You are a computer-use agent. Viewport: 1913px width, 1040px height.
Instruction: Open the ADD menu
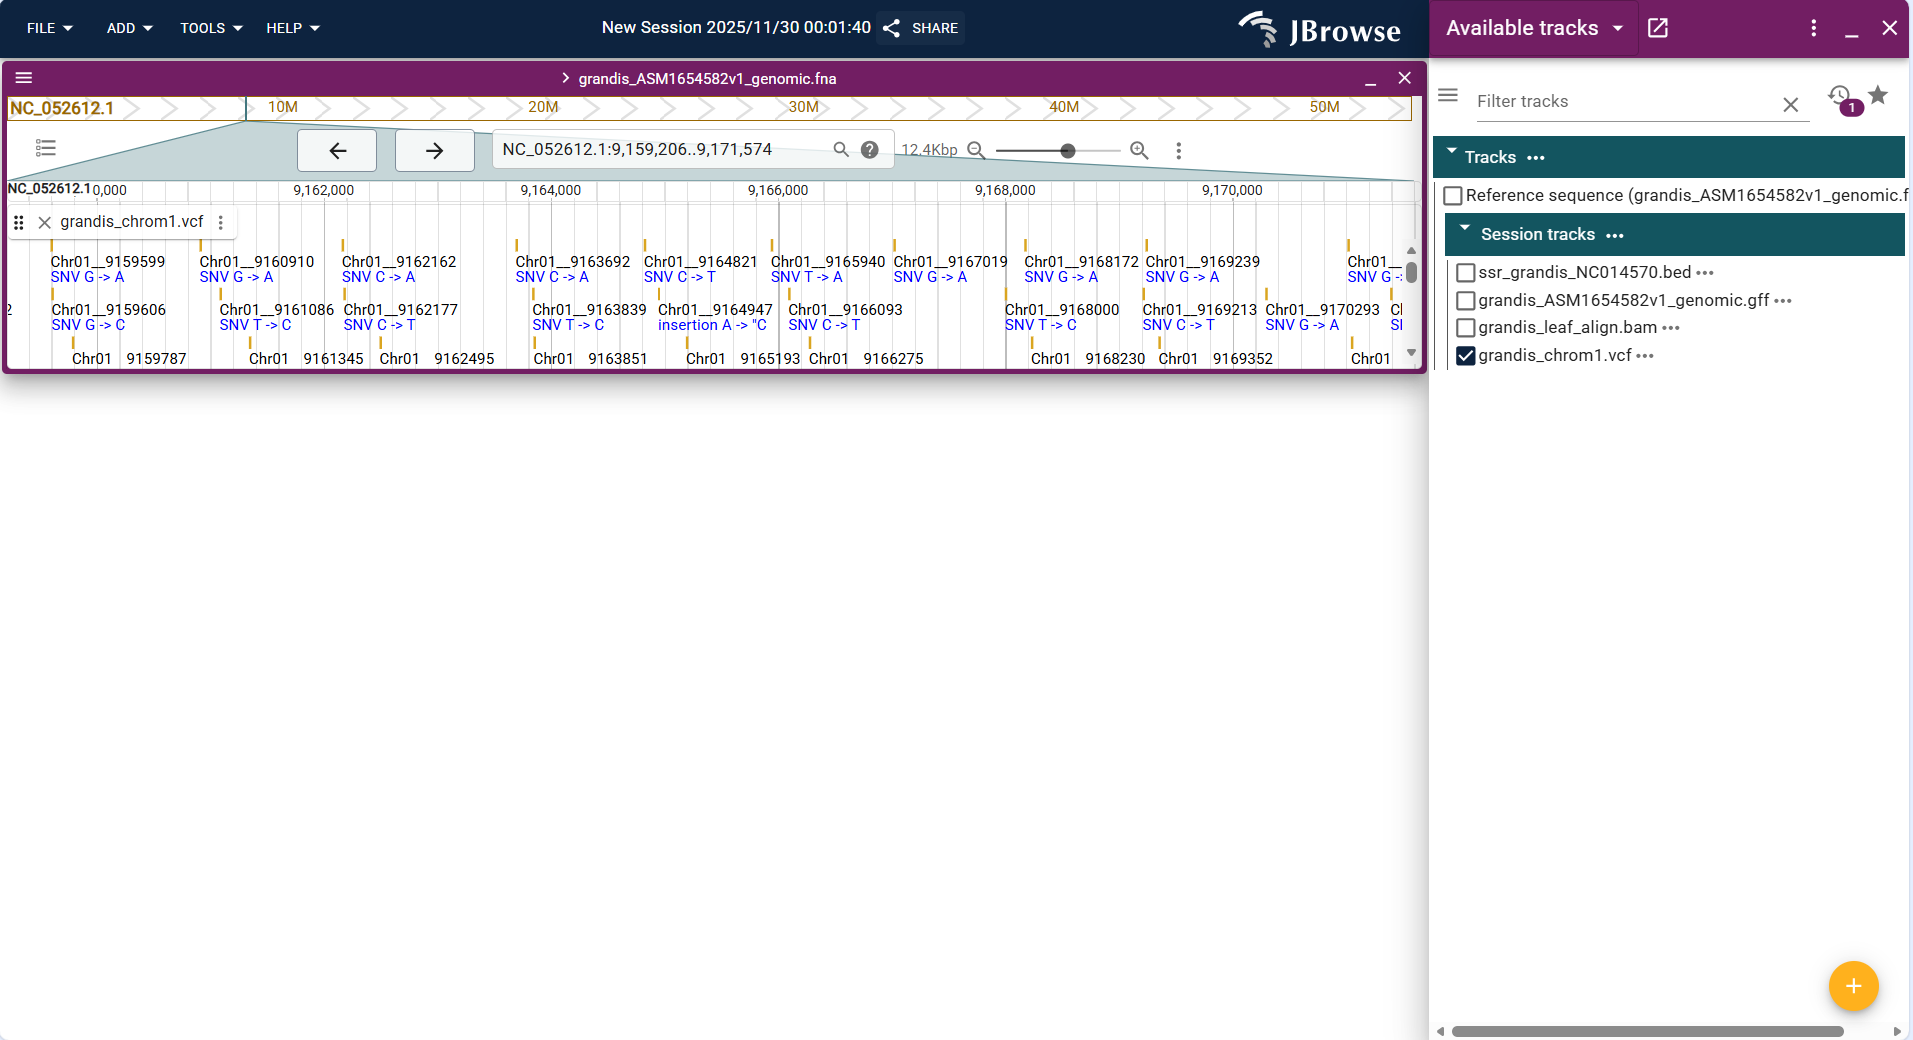click(x=128, y=28)
